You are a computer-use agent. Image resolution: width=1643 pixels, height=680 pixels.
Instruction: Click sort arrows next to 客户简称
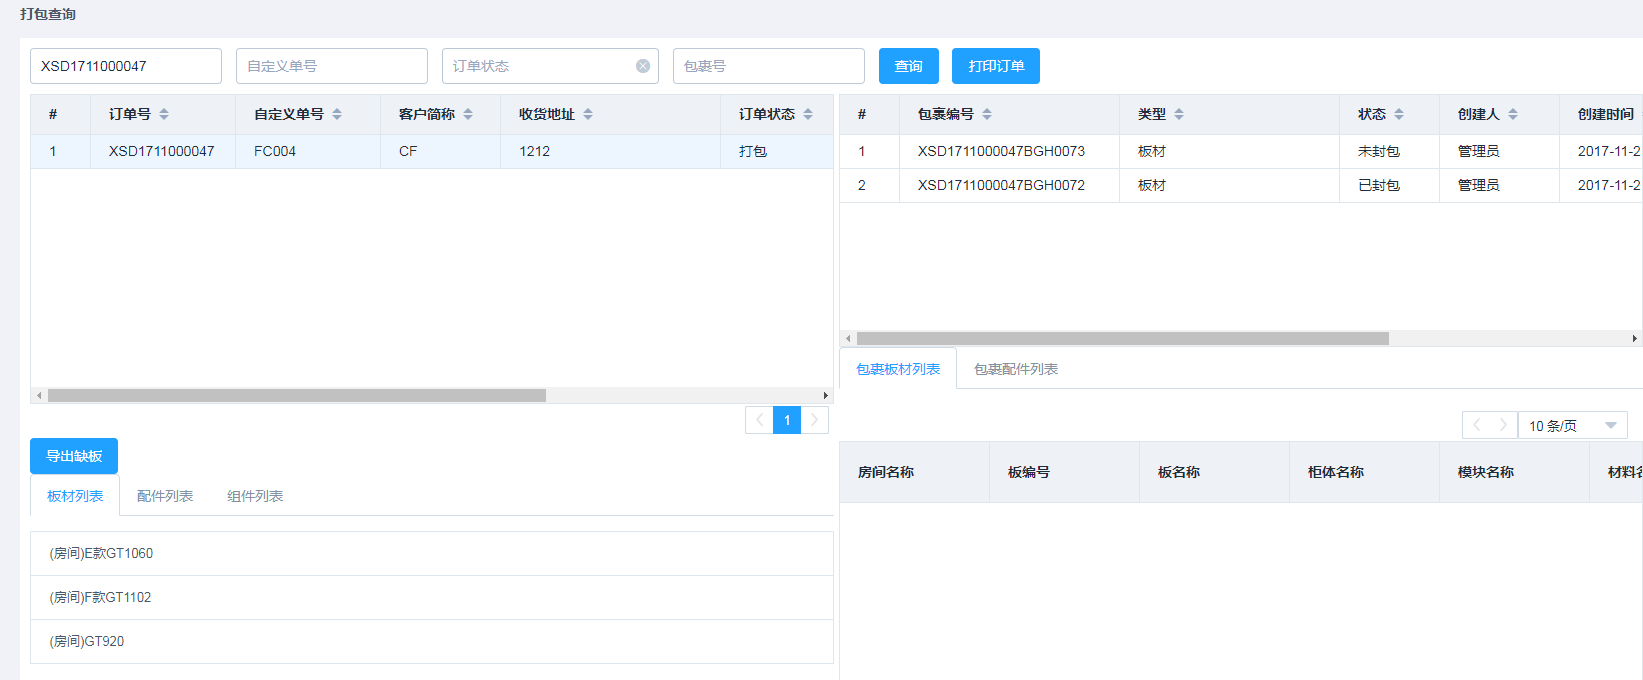[468, 114]
